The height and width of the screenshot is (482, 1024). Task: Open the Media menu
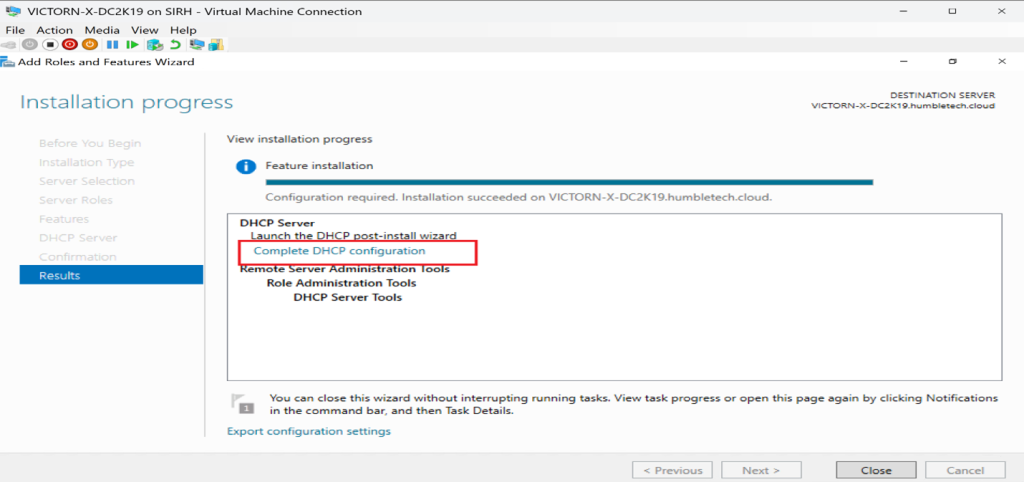point(102,30)
